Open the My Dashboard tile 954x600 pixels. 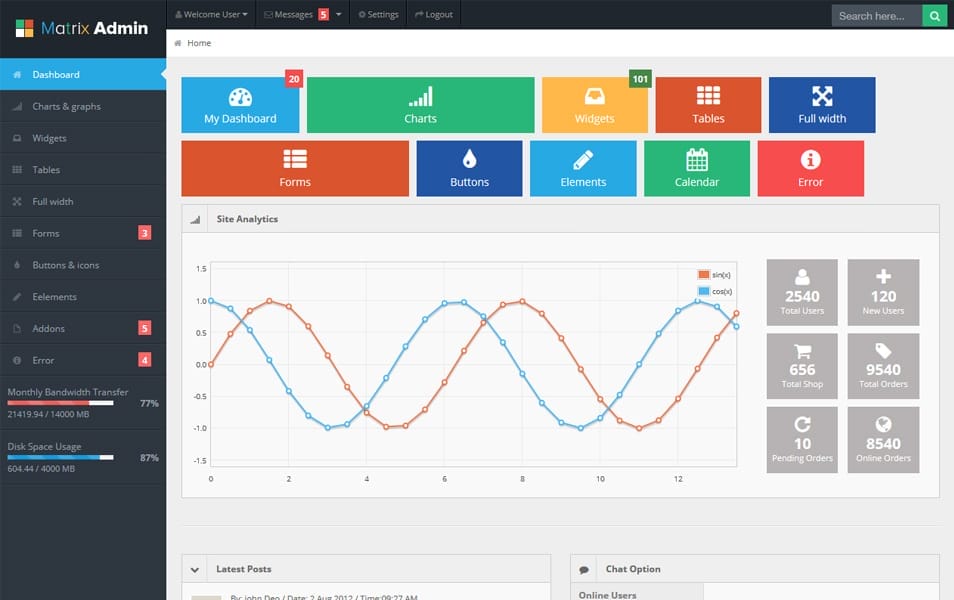click(240, 104)
